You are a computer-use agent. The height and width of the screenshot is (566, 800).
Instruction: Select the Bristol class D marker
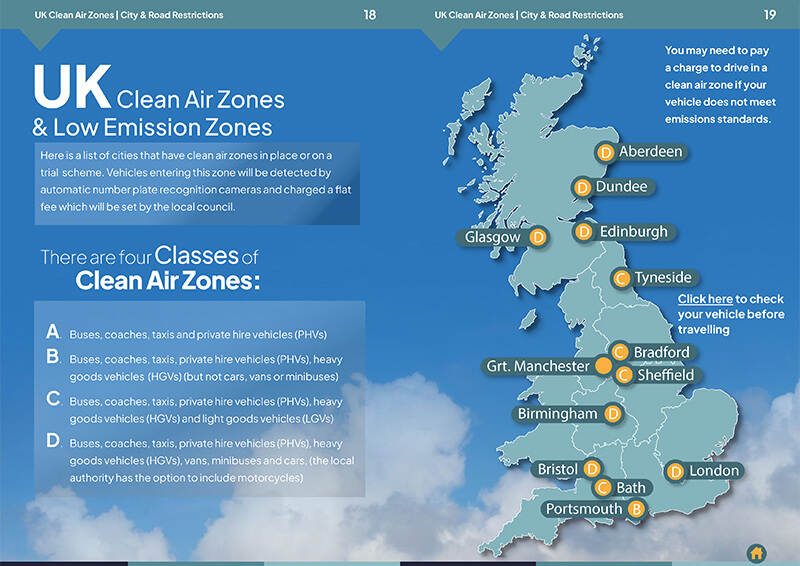tap(592, 469)
